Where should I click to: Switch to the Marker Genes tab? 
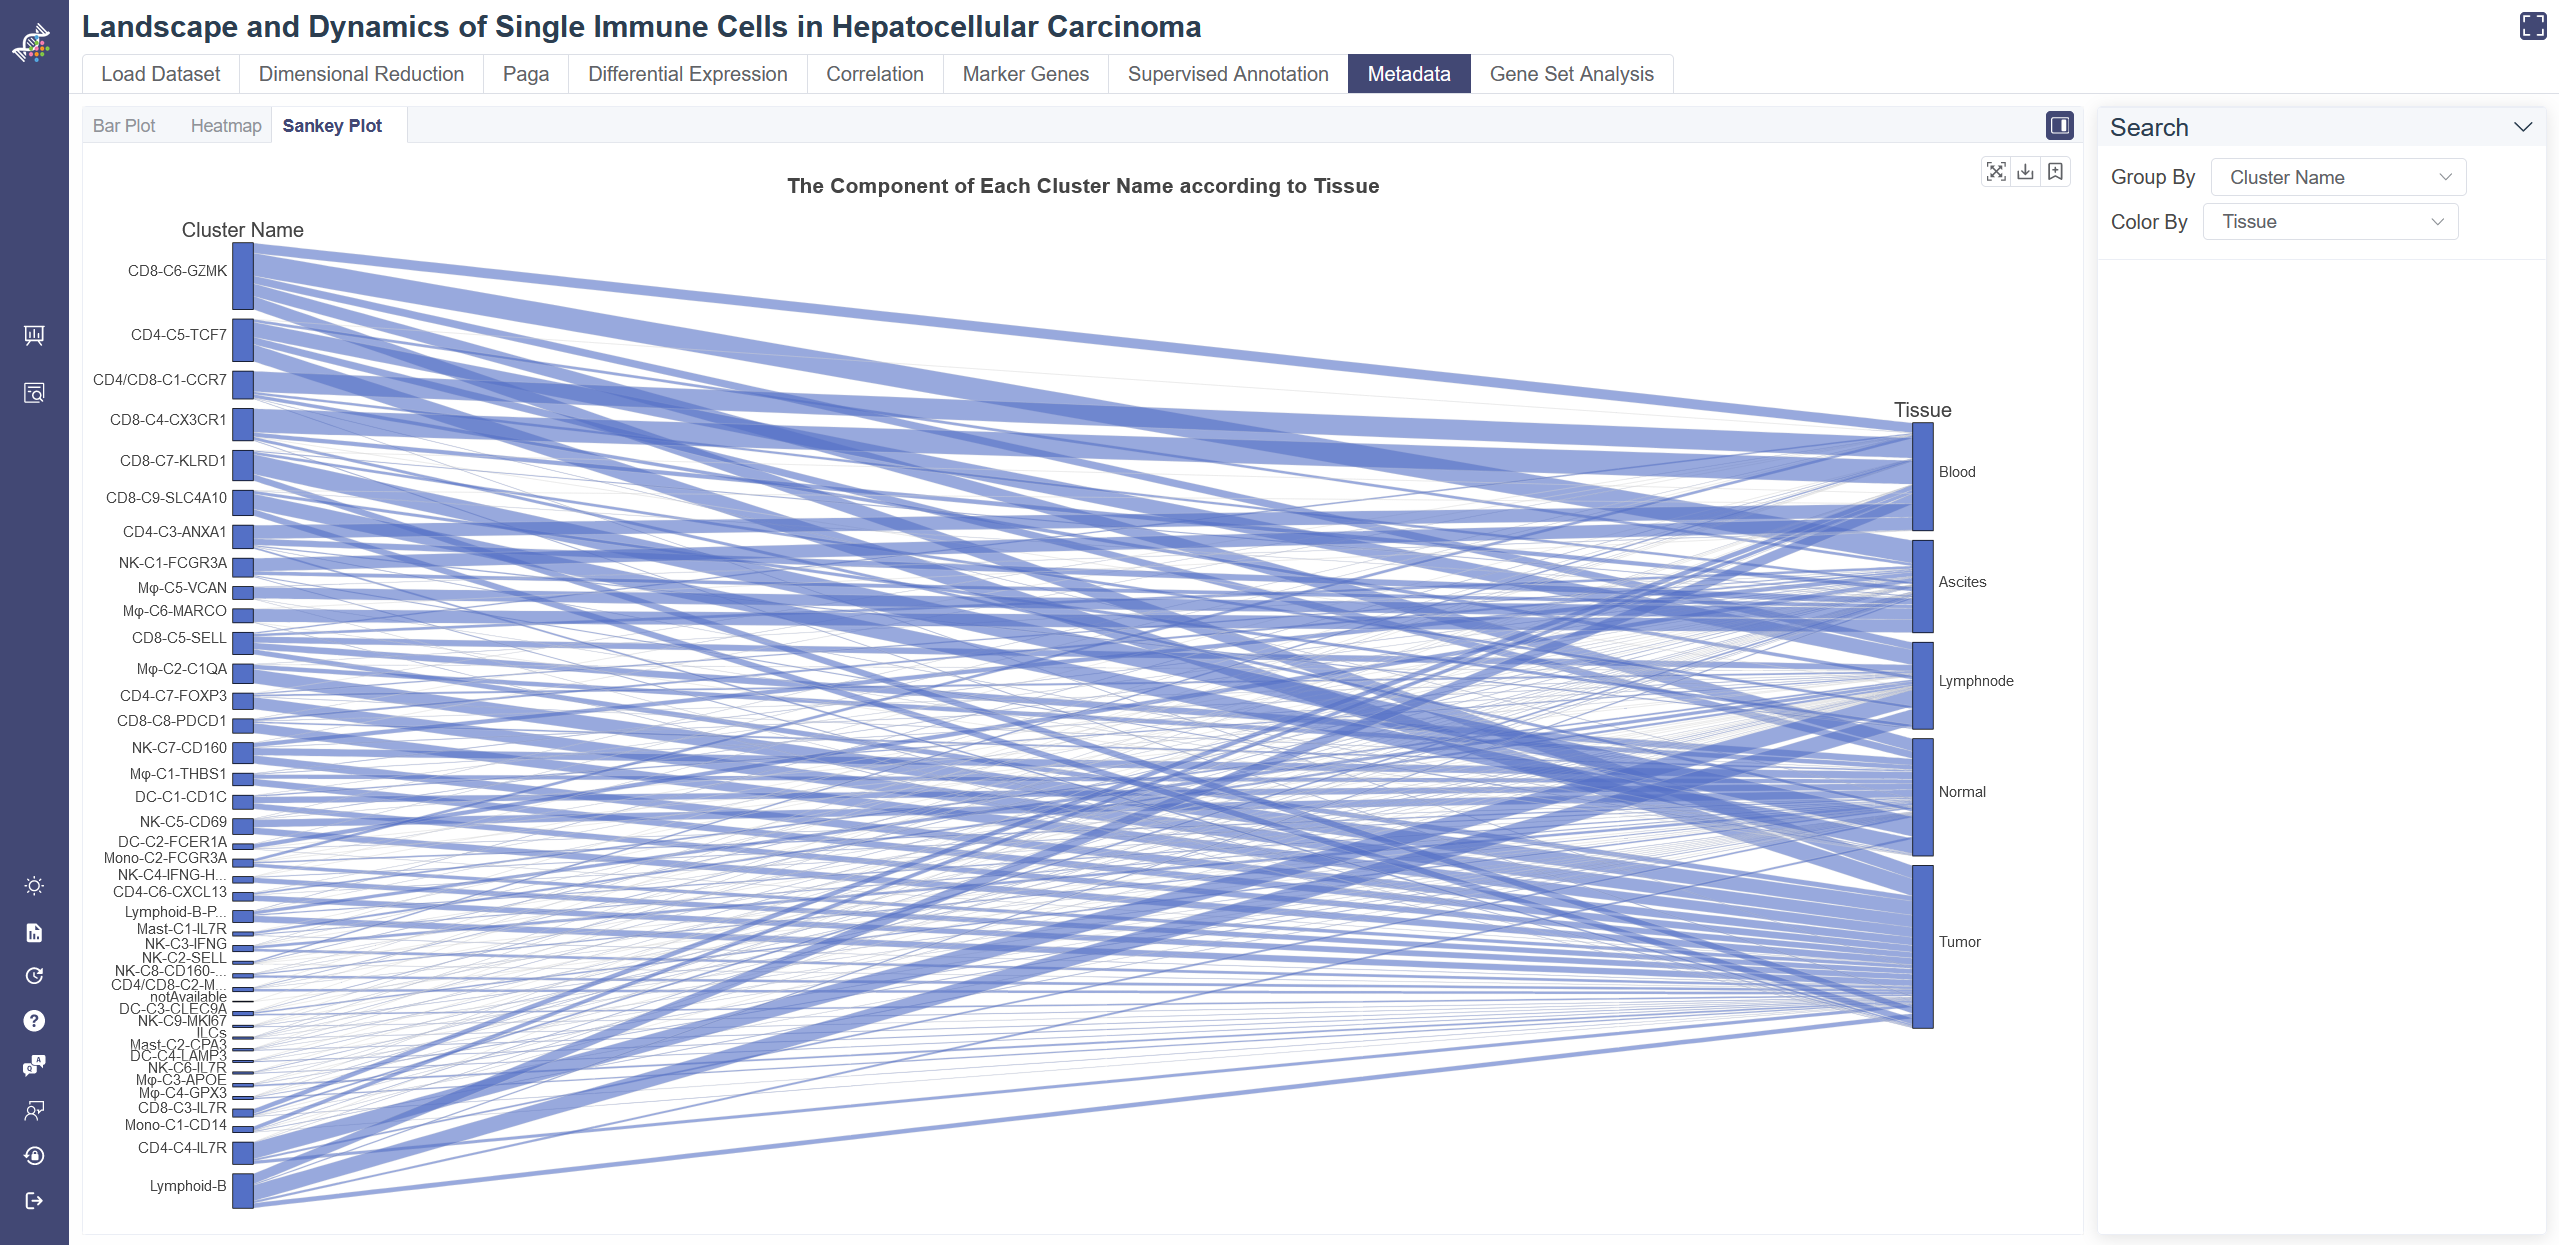(1025, 74)
